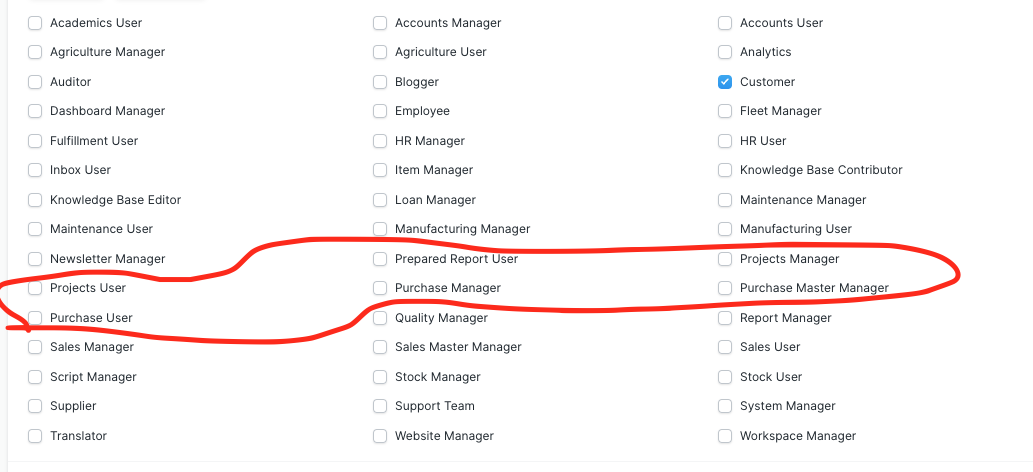1033x472 pixels.
Task: Tick the Purchase User checkbox
Action: (x=35, y=318)
